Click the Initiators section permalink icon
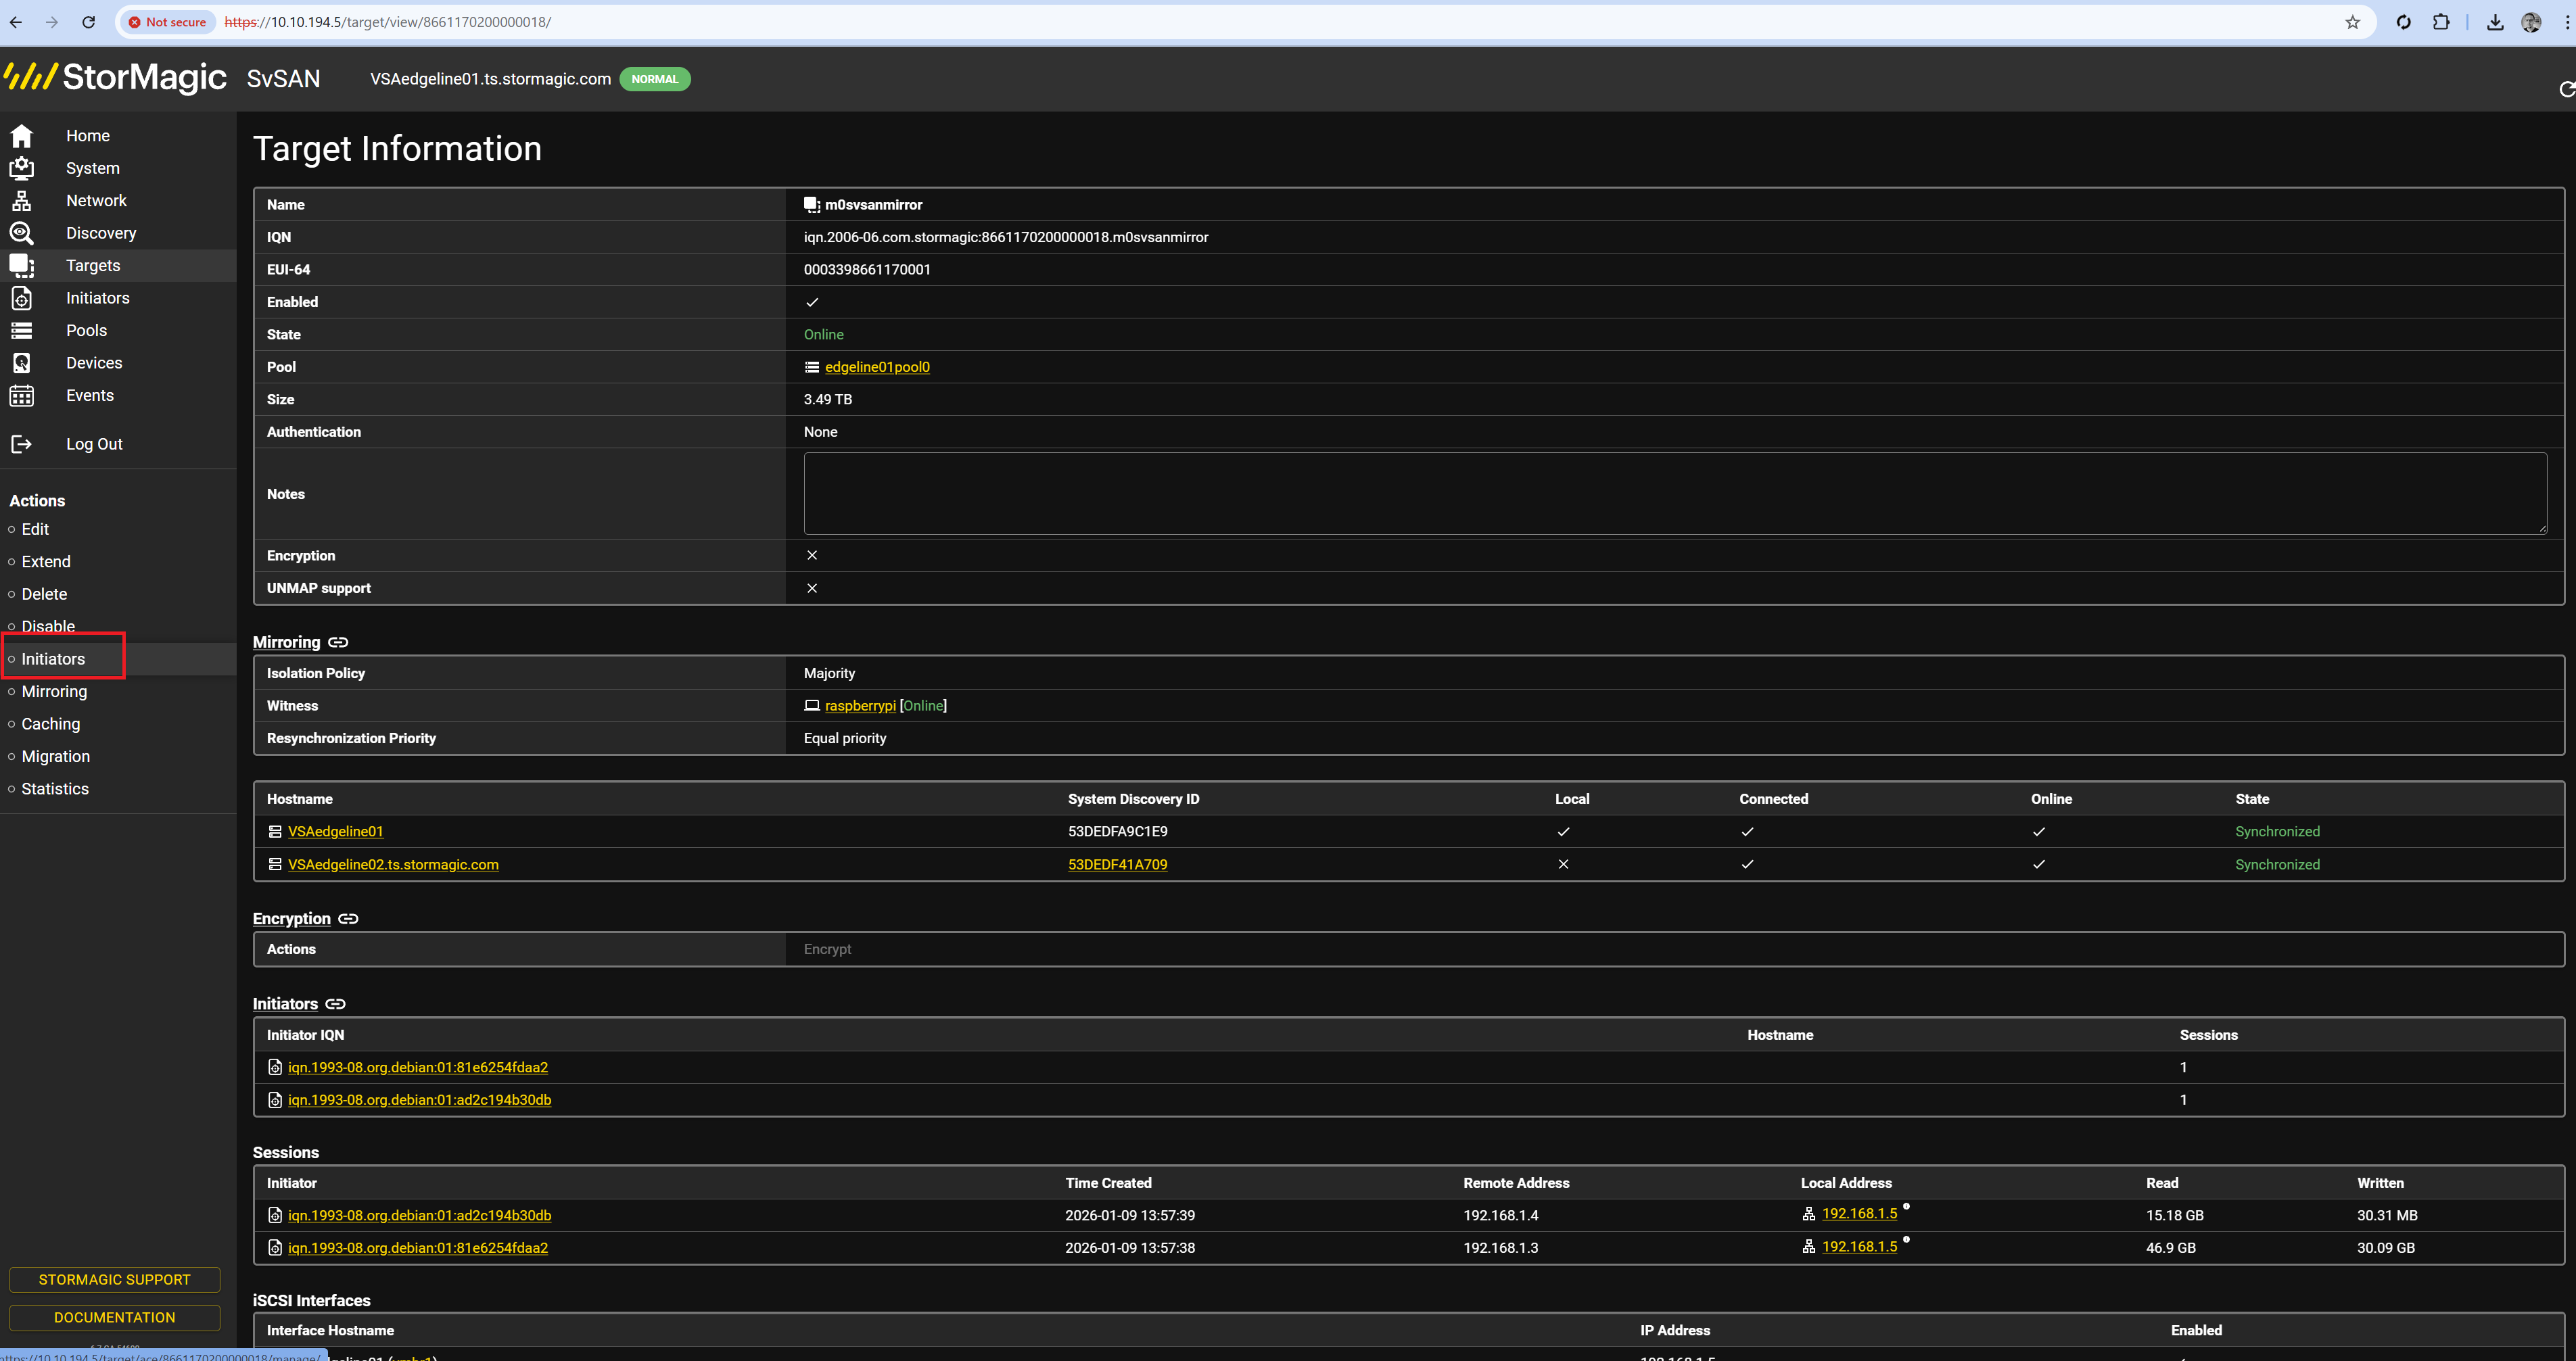 click(x=335, y=1004)
